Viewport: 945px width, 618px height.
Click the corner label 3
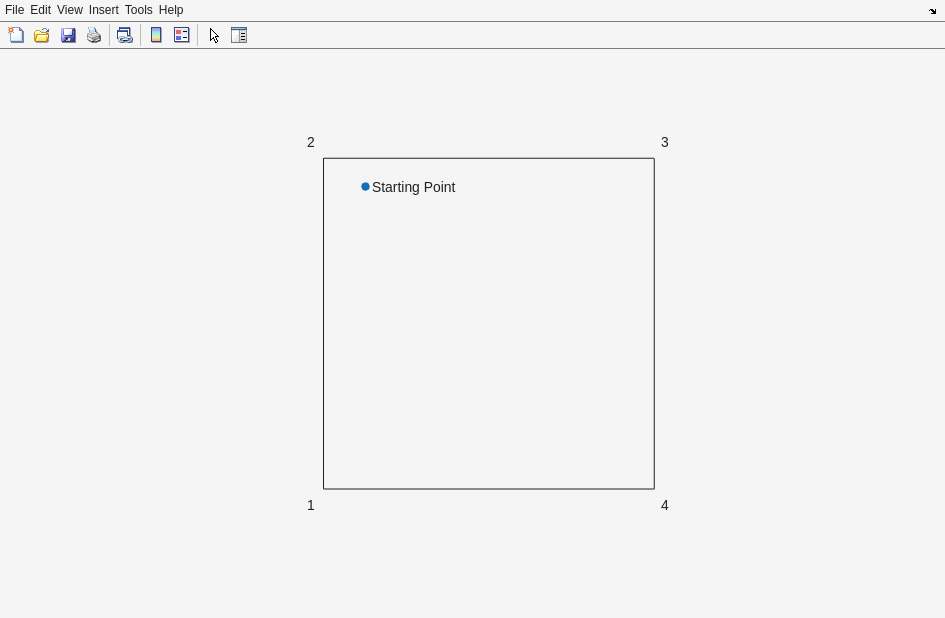[664, 142]
